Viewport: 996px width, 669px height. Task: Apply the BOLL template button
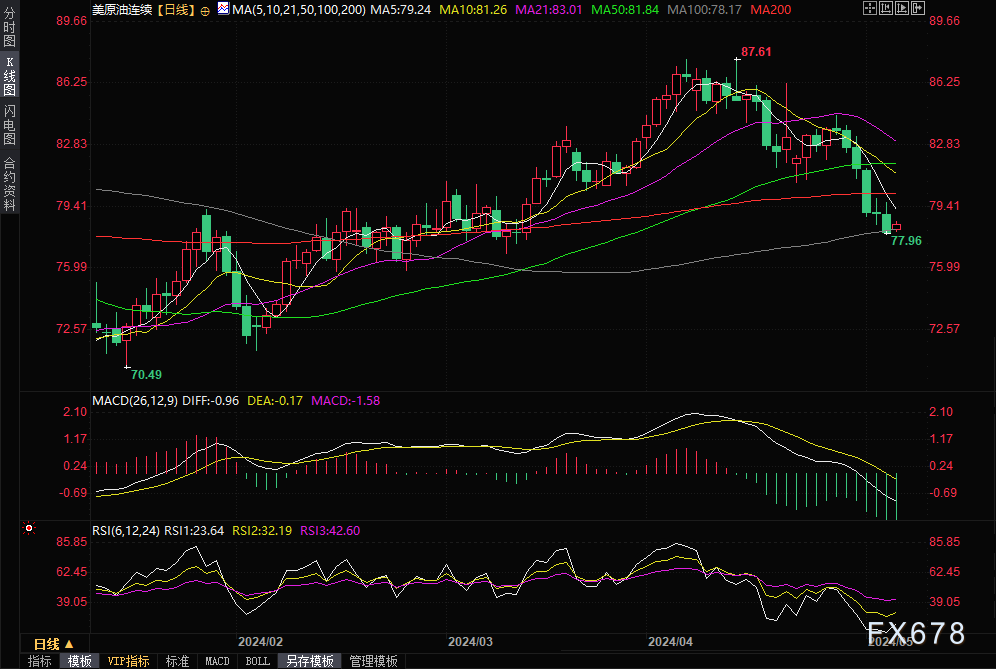257,661
